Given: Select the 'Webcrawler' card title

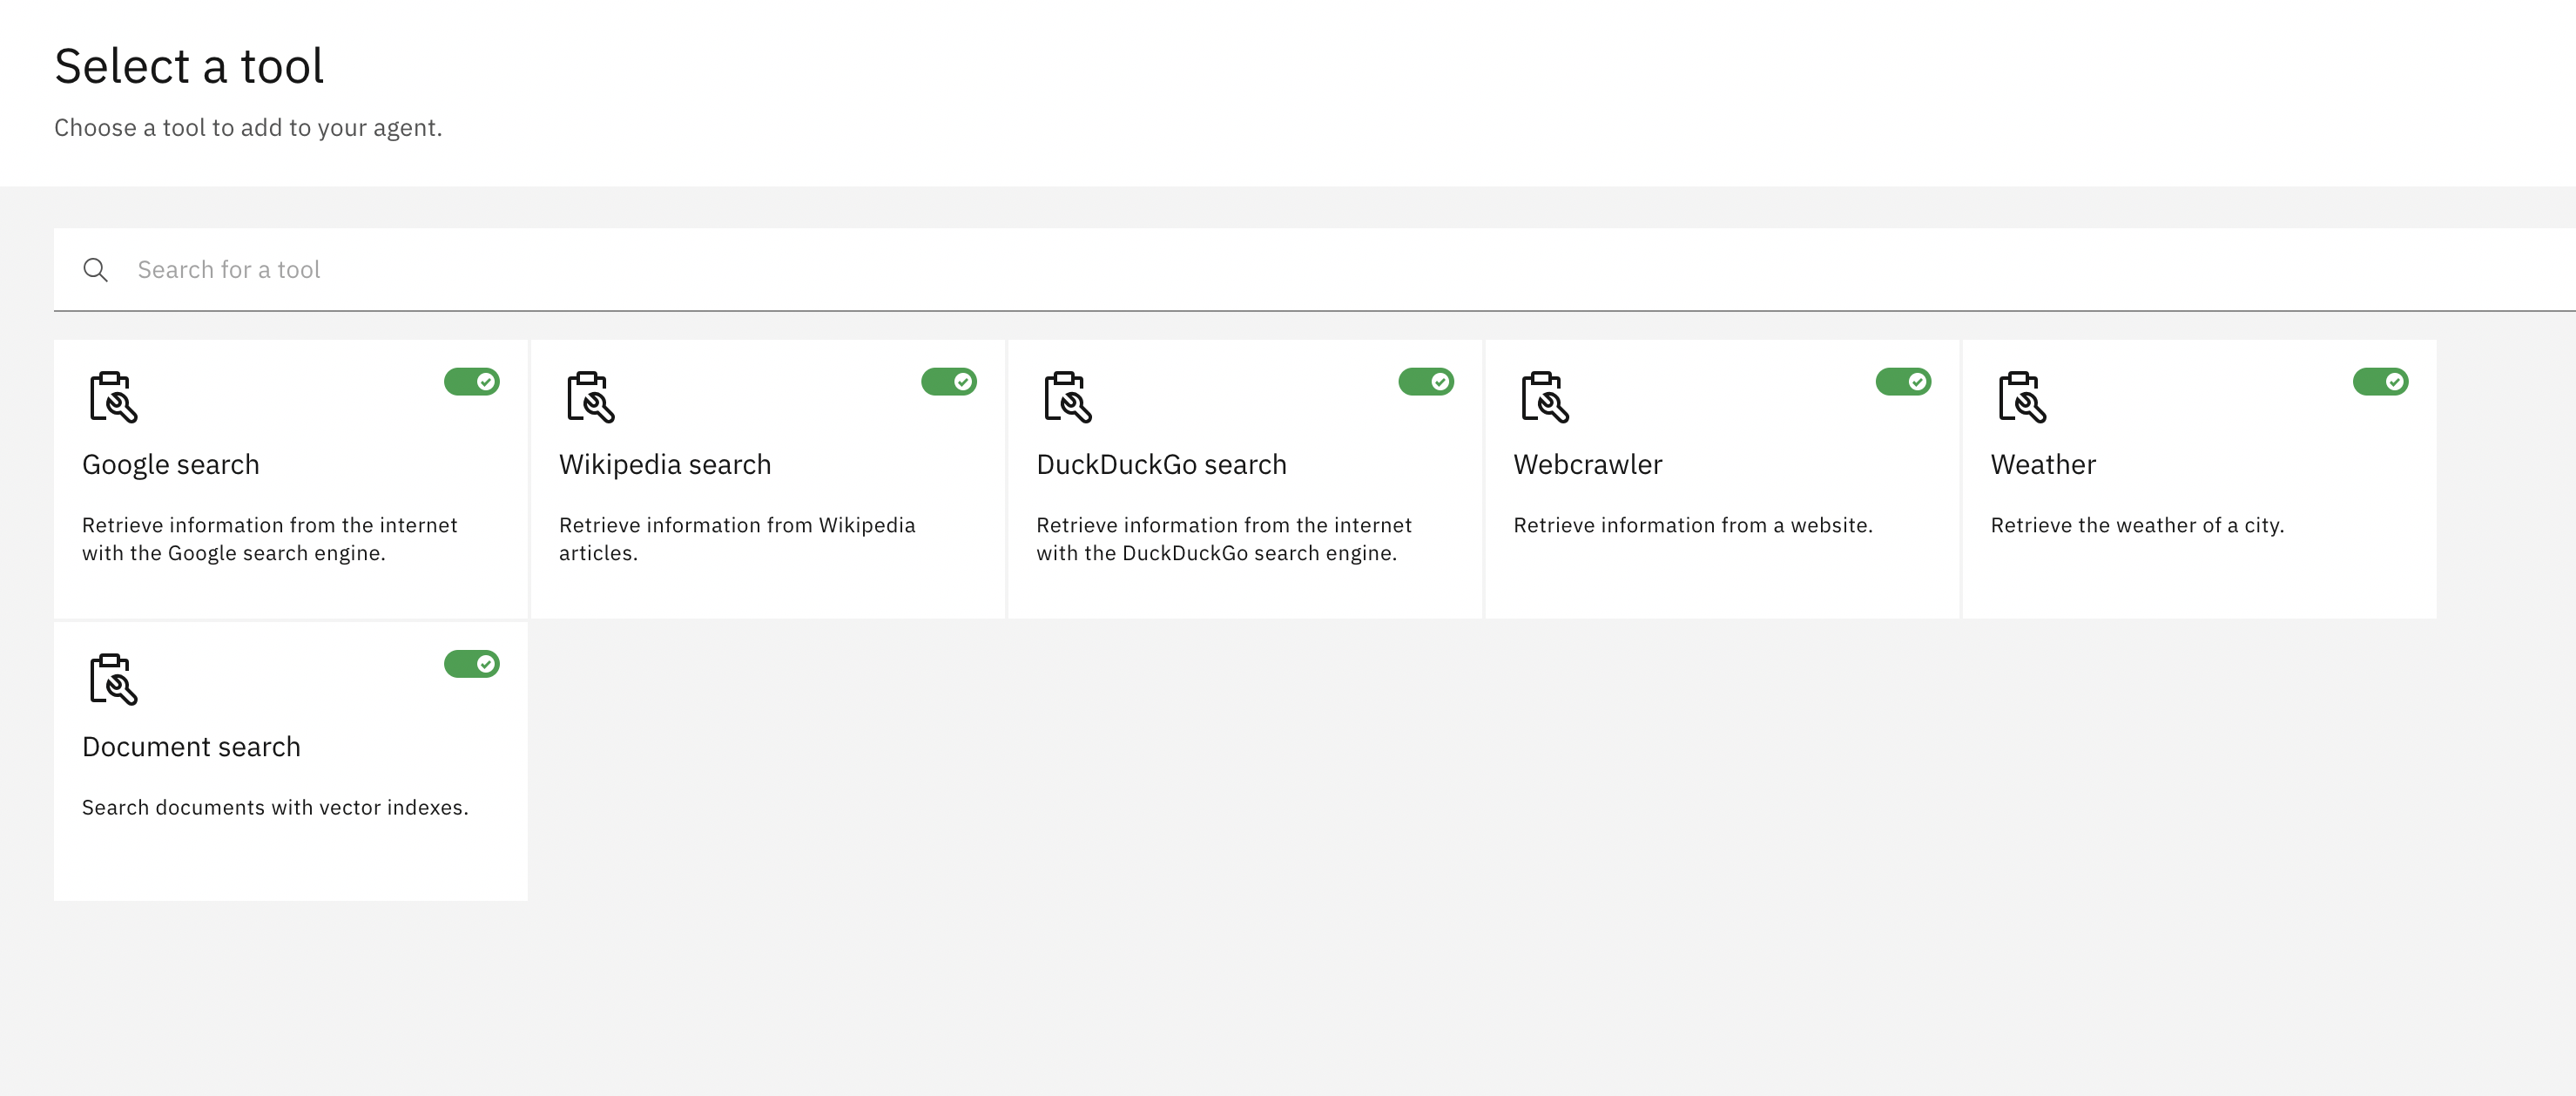Looking at the screenshot, I should tap(1588, 465).
